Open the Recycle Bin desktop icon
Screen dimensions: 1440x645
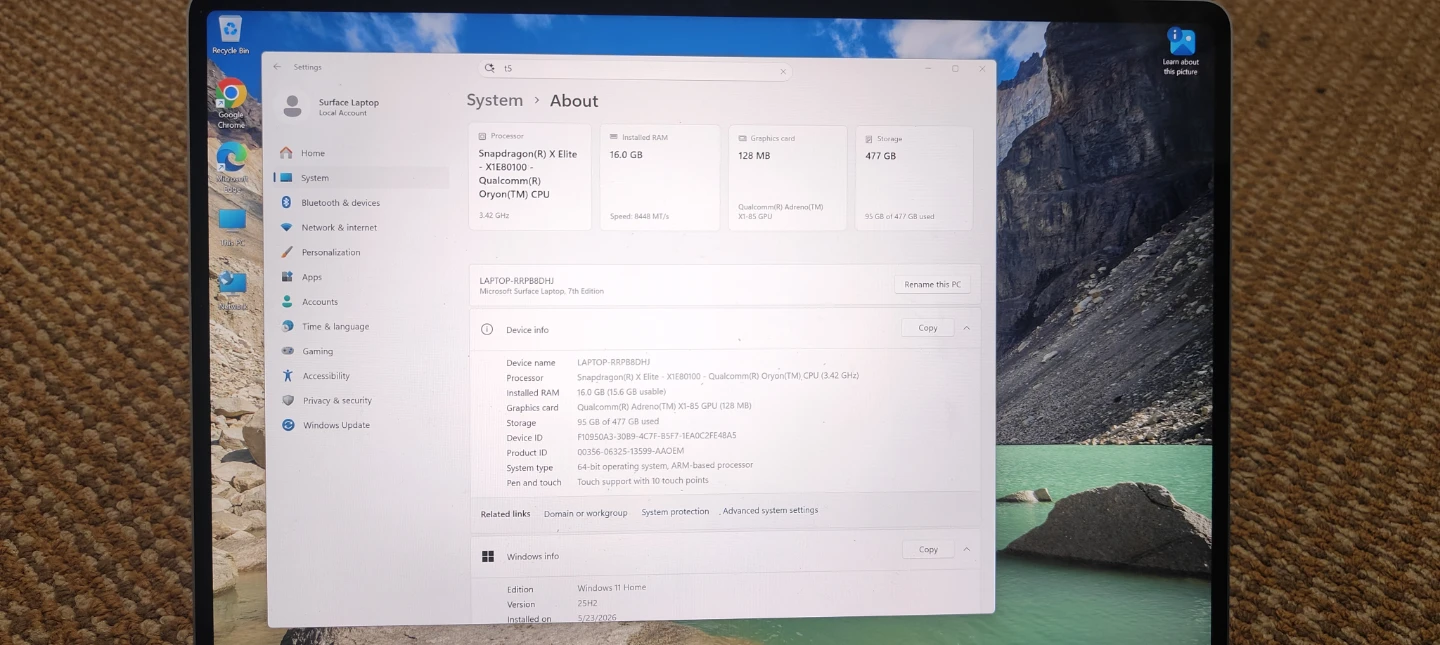230,34
